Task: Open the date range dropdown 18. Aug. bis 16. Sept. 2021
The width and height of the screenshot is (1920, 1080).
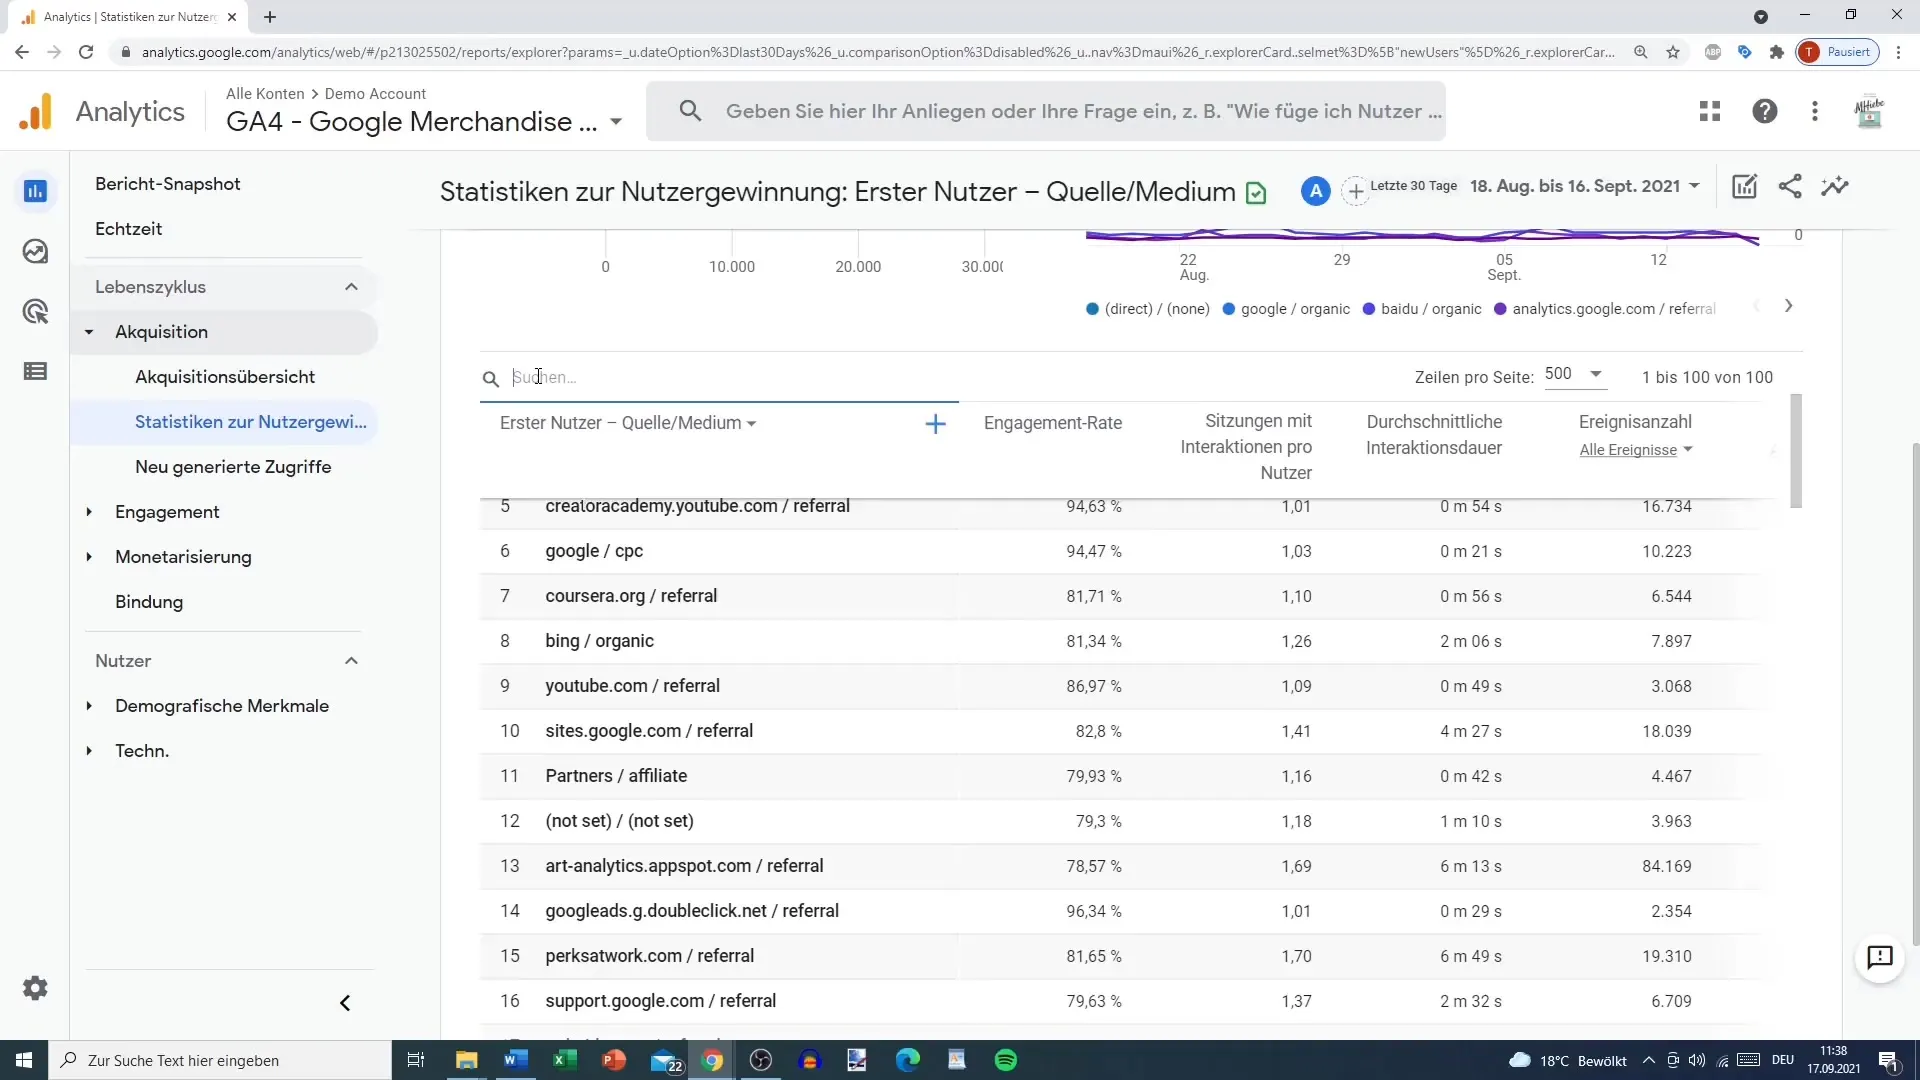Action: tap(1585, 186)
